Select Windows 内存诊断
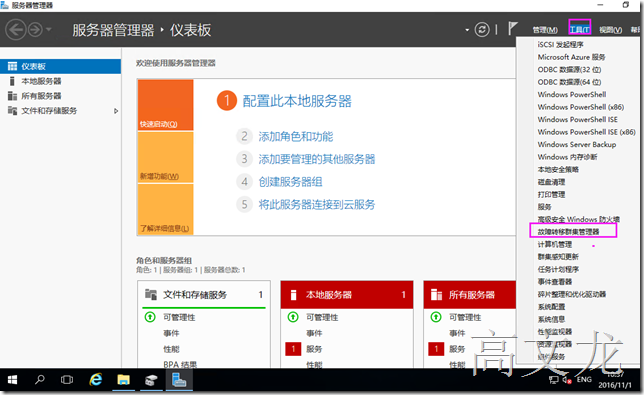Screen dimensions: 644x395 (x=567, y=157)
